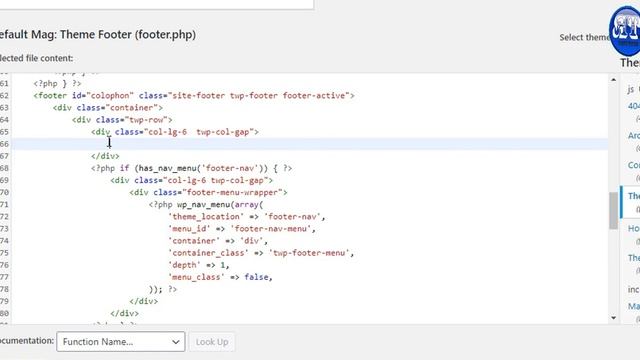Open the Function Name documentation dropdown
Screen dimensions: 640x360
pyautogui.click(x=121, y=342)
